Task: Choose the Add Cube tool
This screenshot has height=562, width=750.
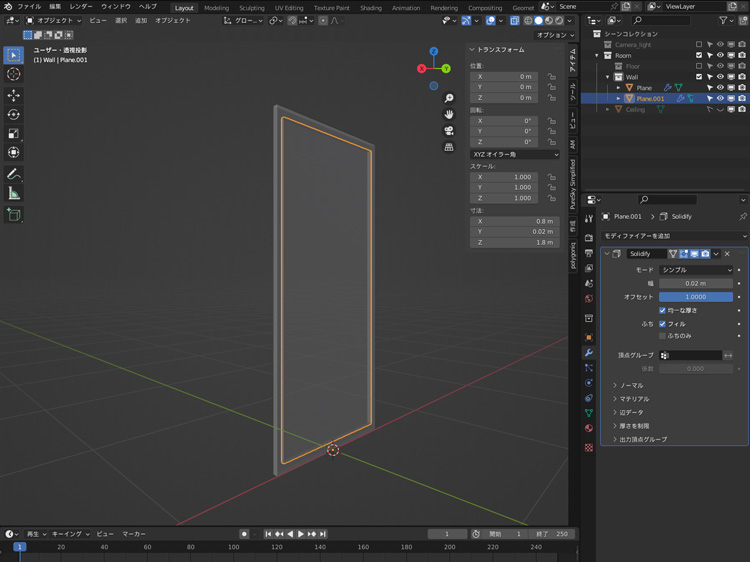Action: tap(14, 214)
